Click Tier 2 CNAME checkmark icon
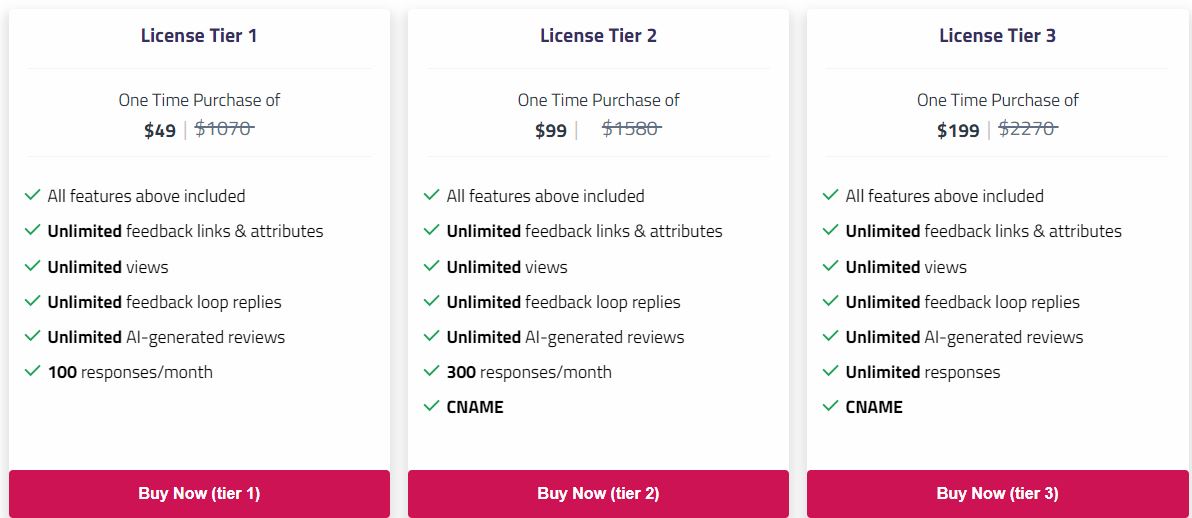The image size is (1192, 518). [432, 406]
